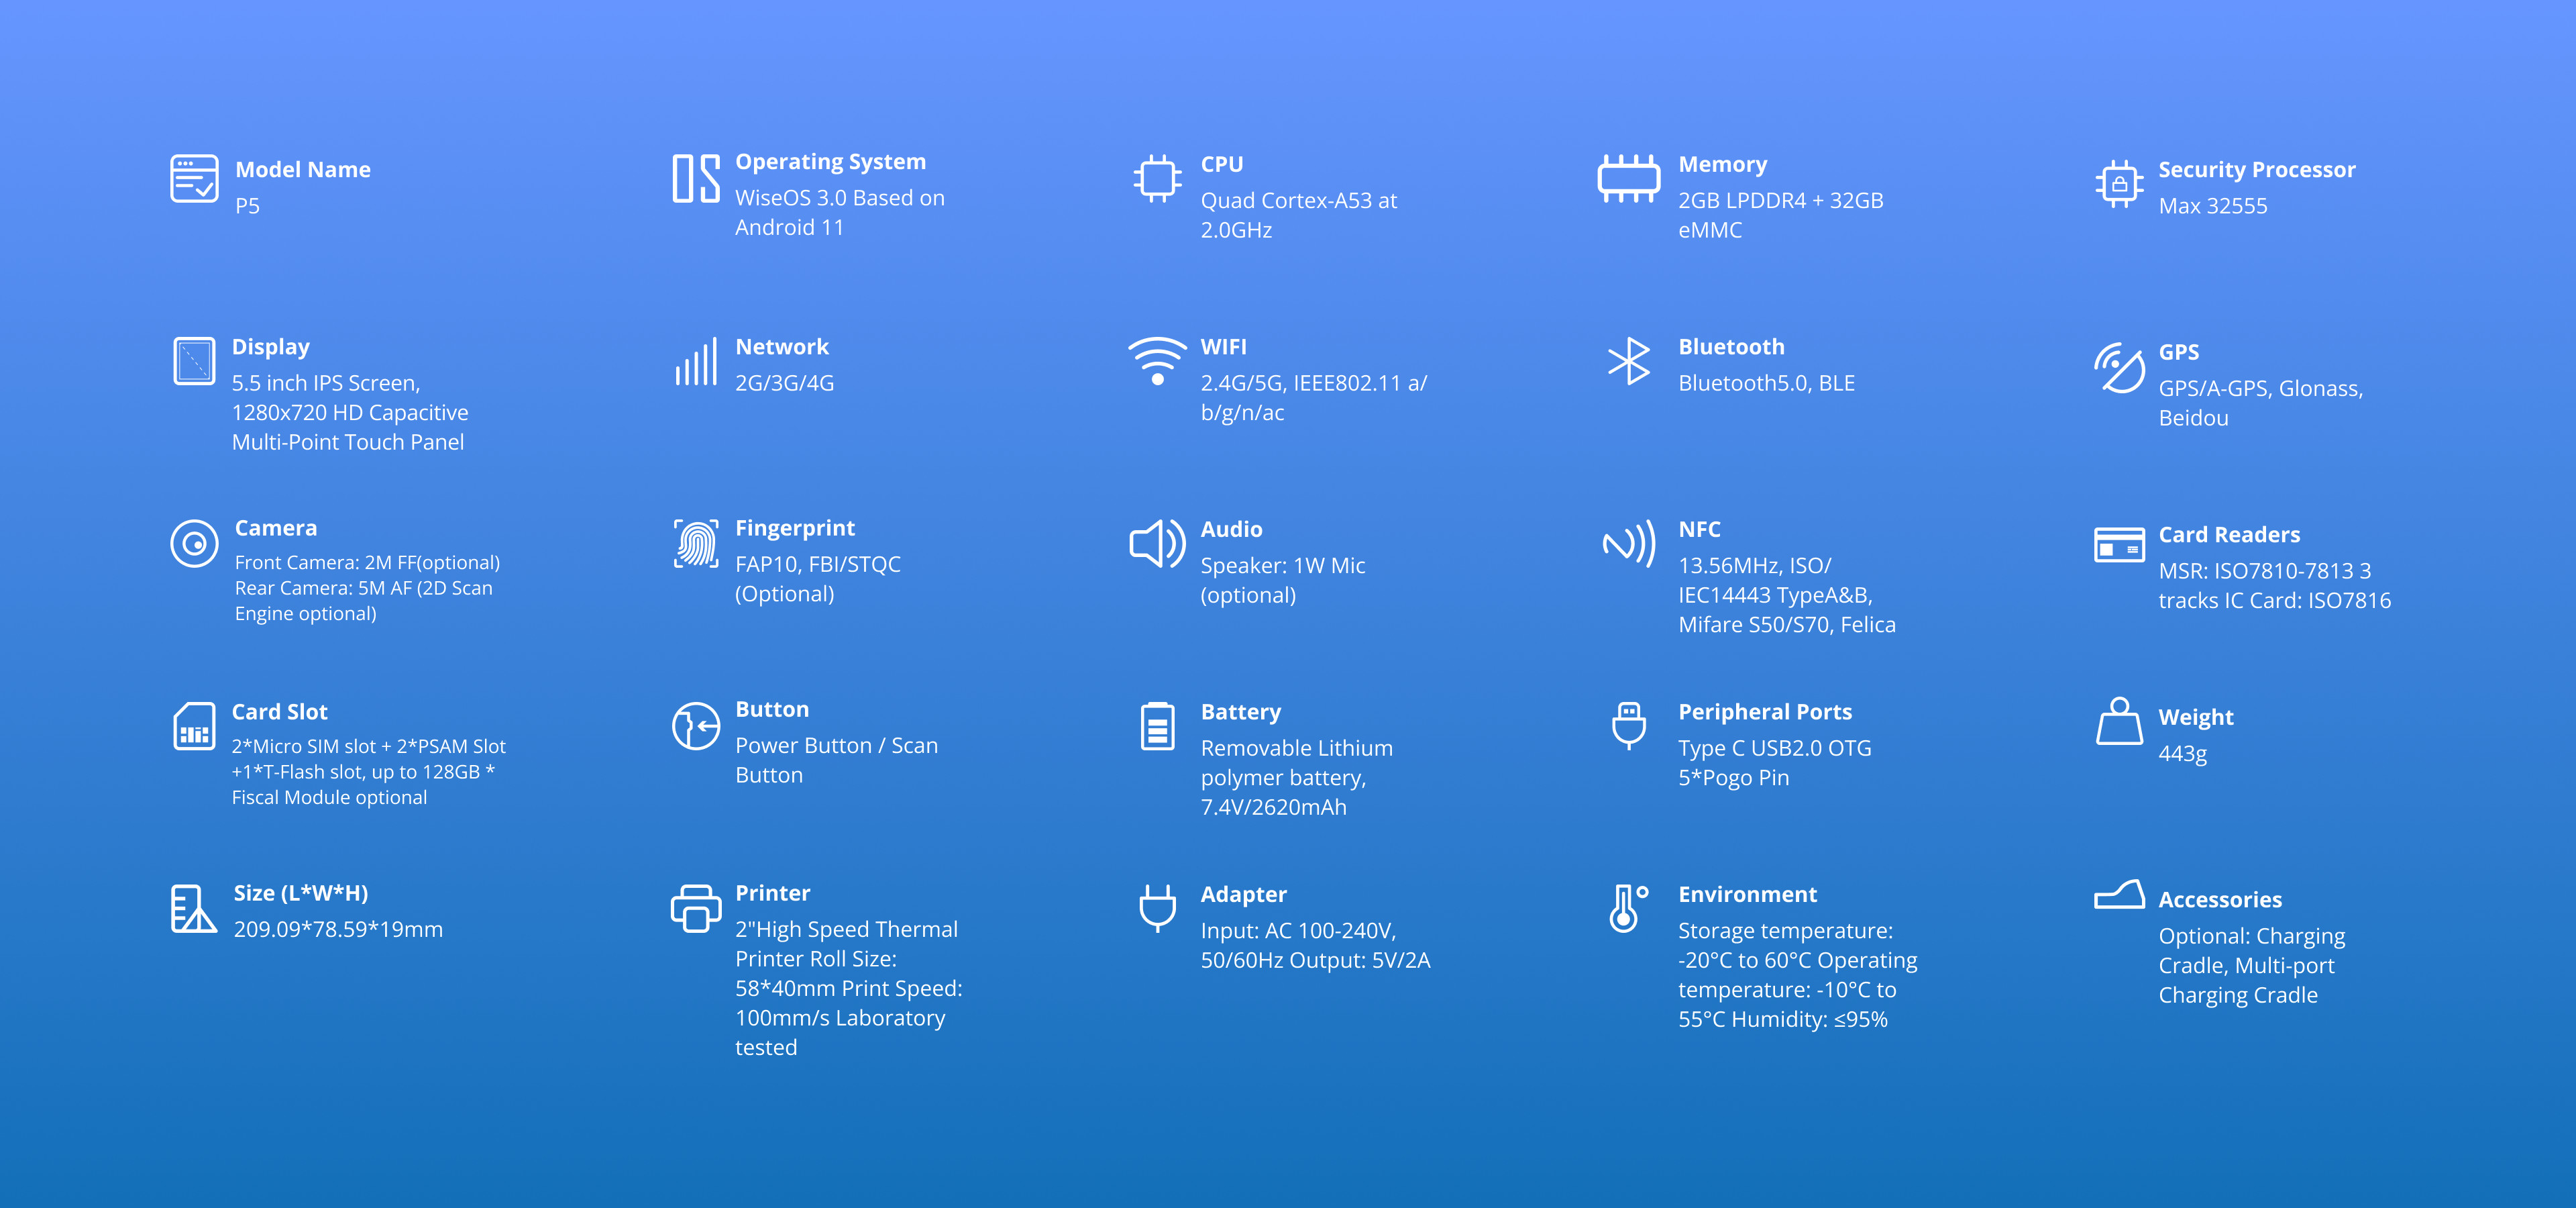Screen dimensions: 2576x1208
Task: Select the '2G/3G/4G' network value
Action: coord(784,383)
